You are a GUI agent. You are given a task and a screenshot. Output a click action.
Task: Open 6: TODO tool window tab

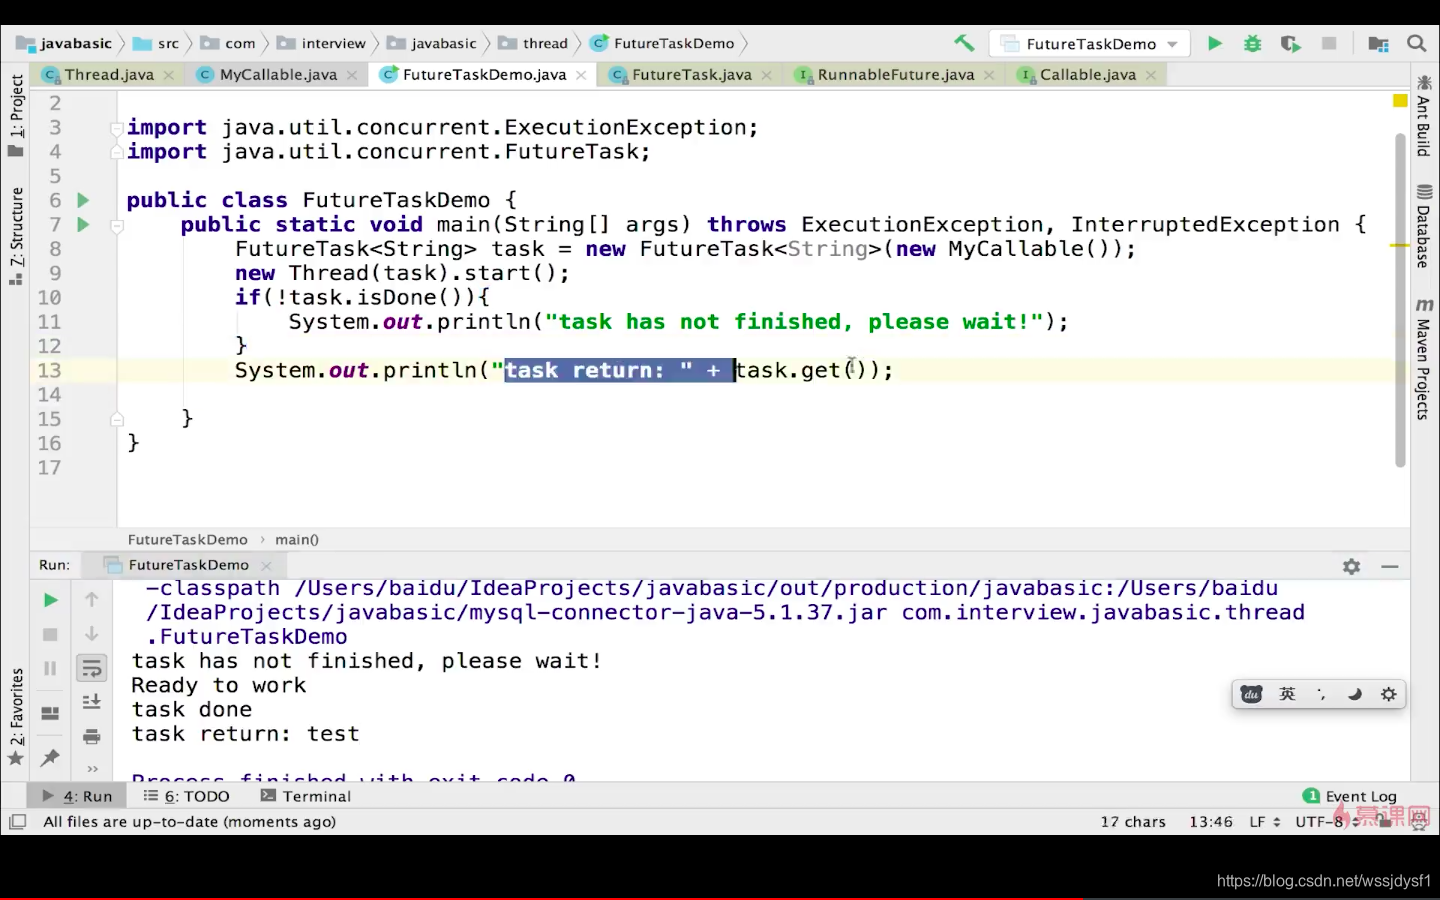point(187,796)
